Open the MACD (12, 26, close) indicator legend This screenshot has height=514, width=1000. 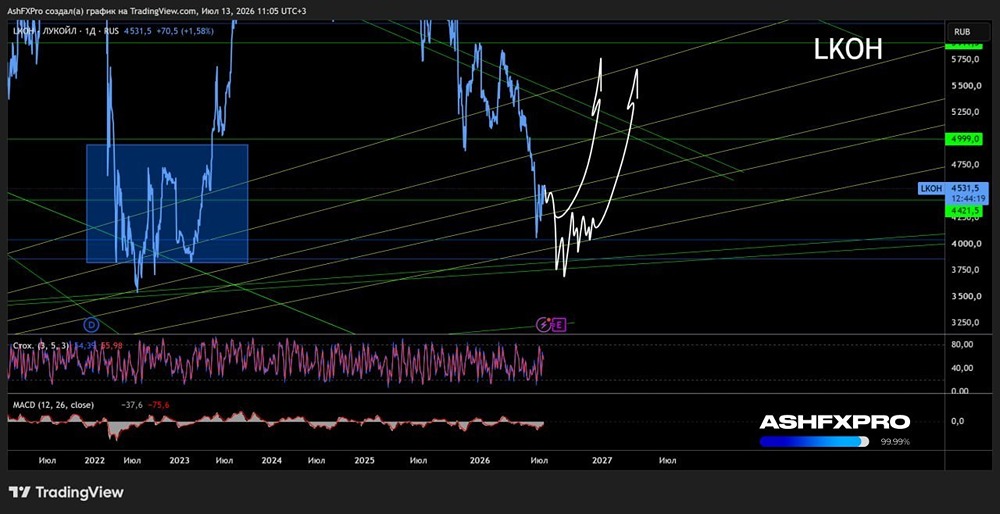click(x=54, y=405)
